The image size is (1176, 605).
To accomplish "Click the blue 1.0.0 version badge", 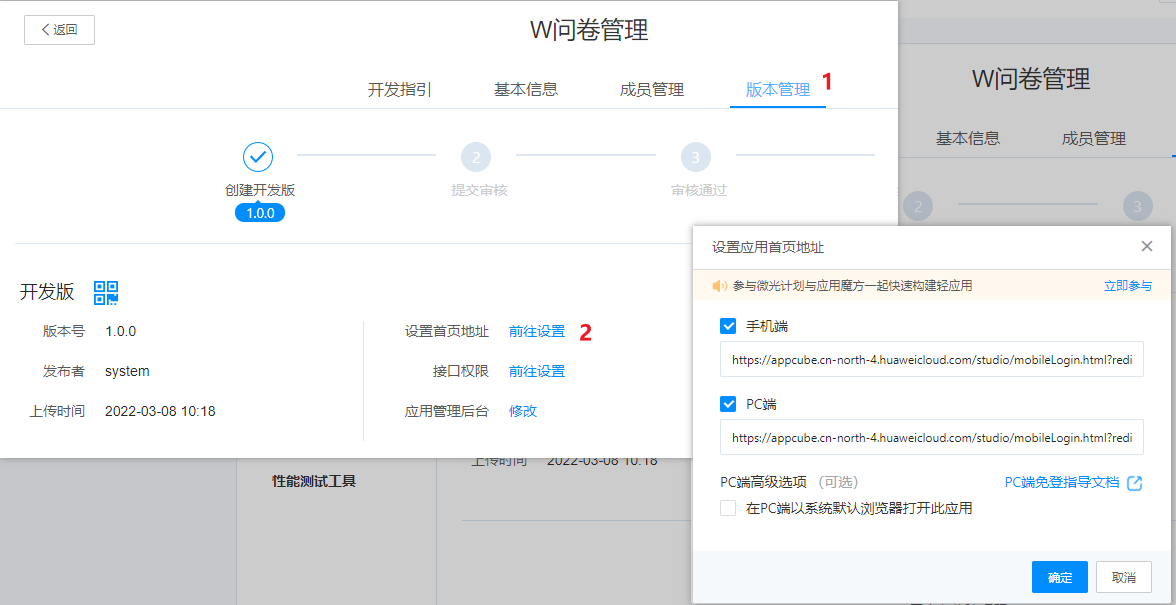I will 259,211.
